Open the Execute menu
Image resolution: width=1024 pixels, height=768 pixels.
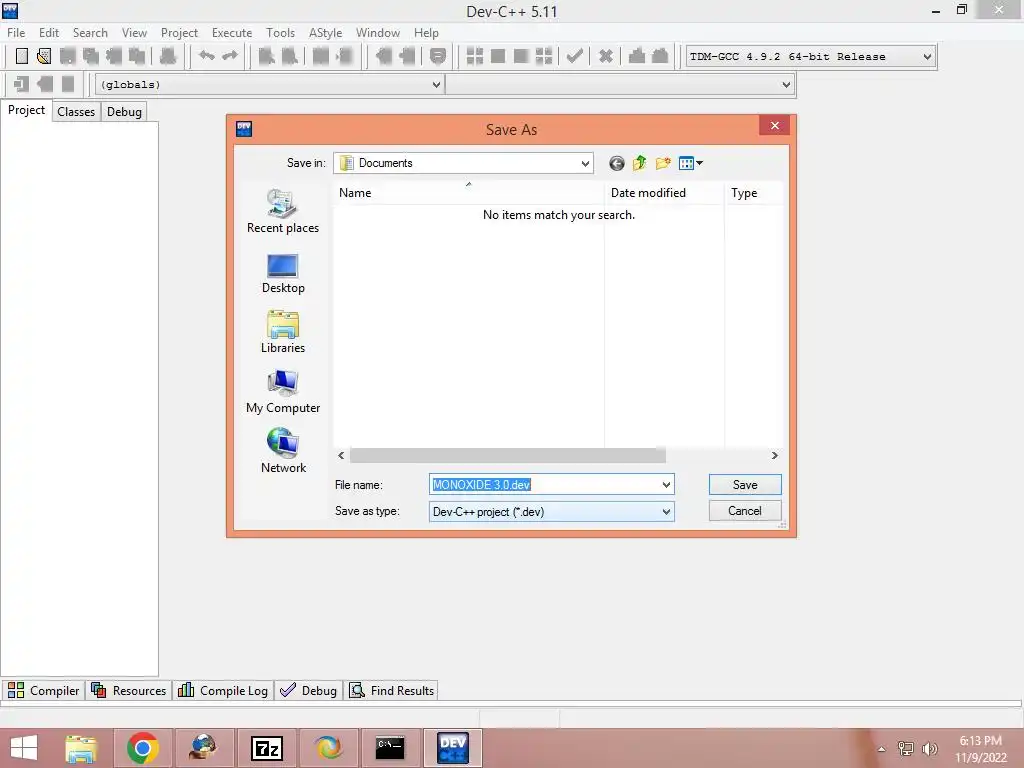click(232, 33)
